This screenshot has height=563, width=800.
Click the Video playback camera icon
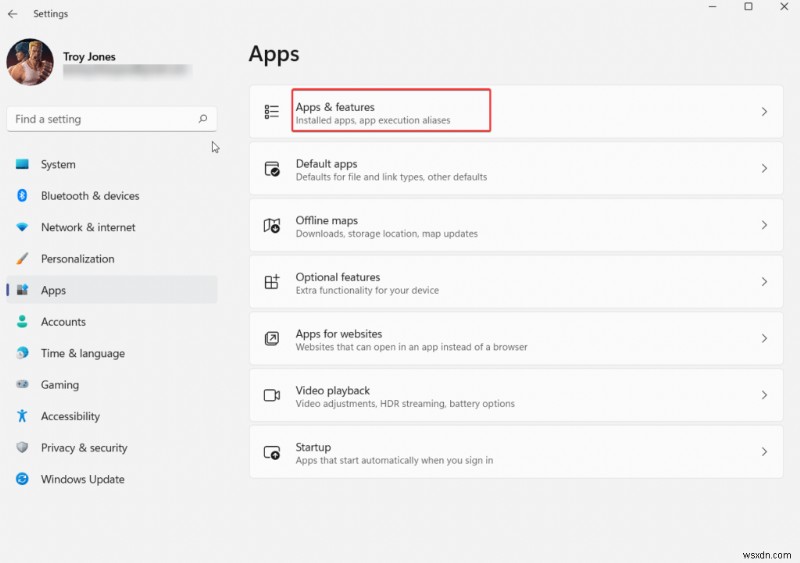(271, 395)
